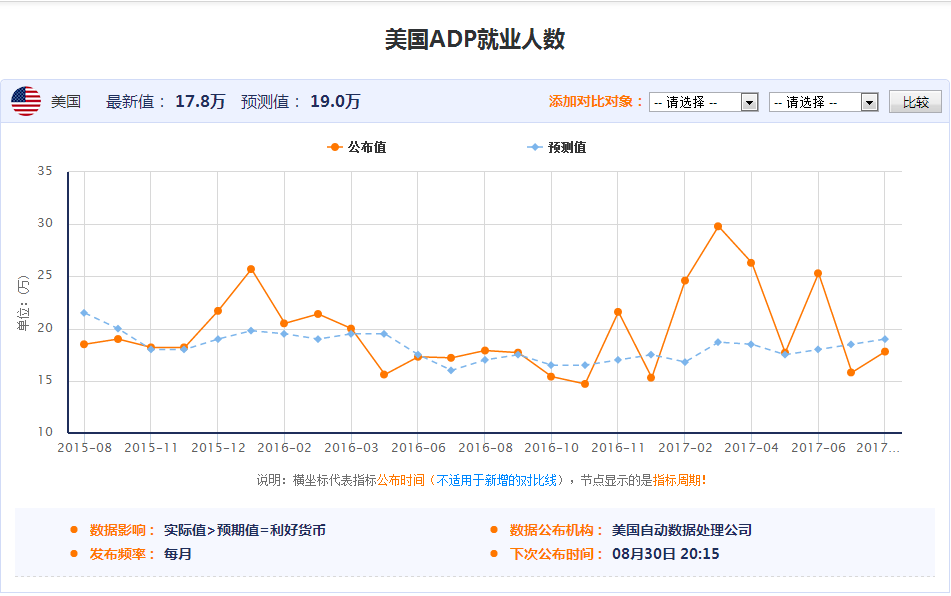Viewport: 951px width, 596px height.
Task: Click the orange 指标周期 text in the note
Action: coord(677,480)
